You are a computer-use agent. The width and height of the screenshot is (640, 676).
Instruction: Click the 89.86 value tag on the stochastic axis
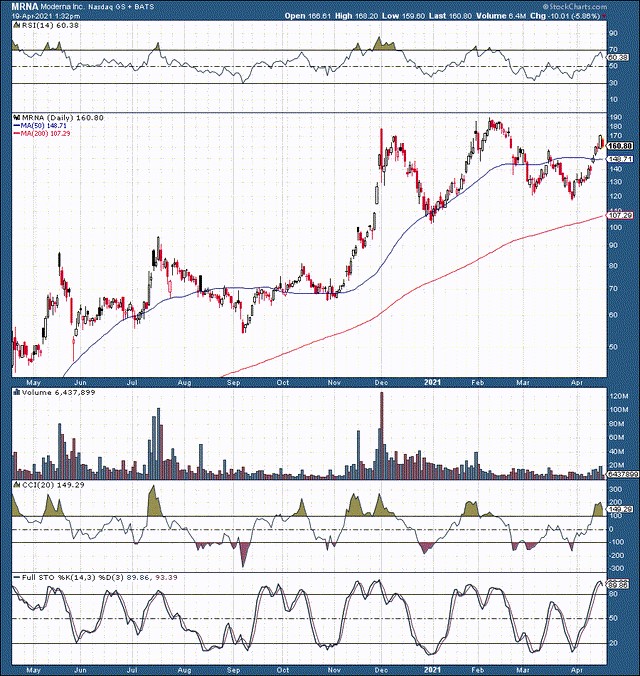coord(619,586)
